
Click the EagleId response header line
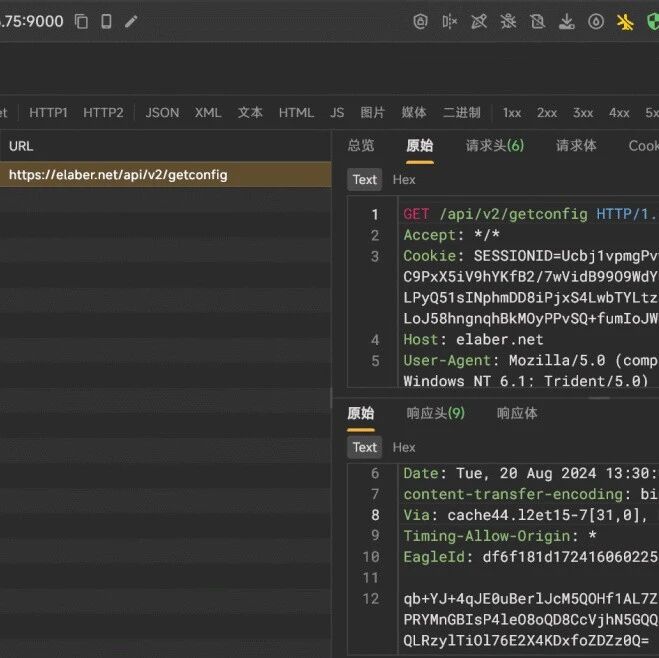point(531,557)
